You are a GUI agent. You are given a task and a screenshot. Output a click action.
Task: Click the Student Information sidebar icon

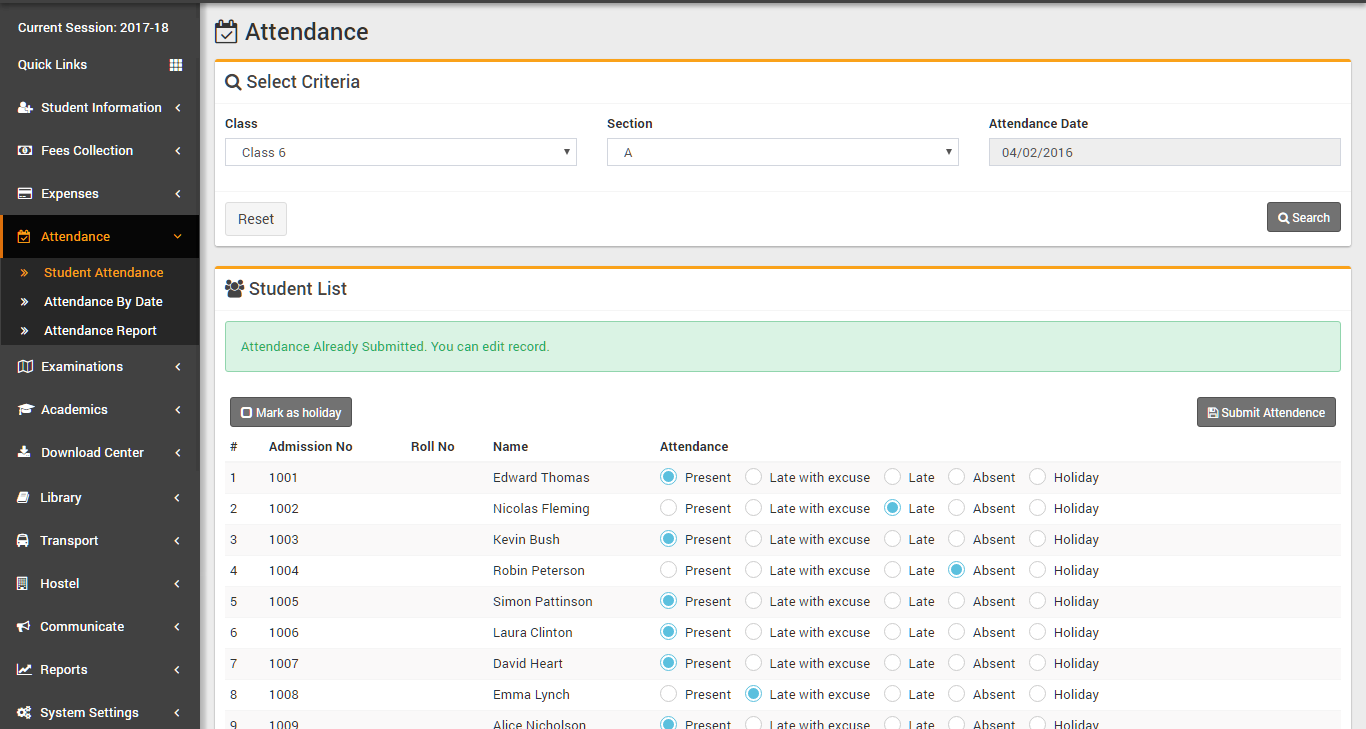[25, 108]
